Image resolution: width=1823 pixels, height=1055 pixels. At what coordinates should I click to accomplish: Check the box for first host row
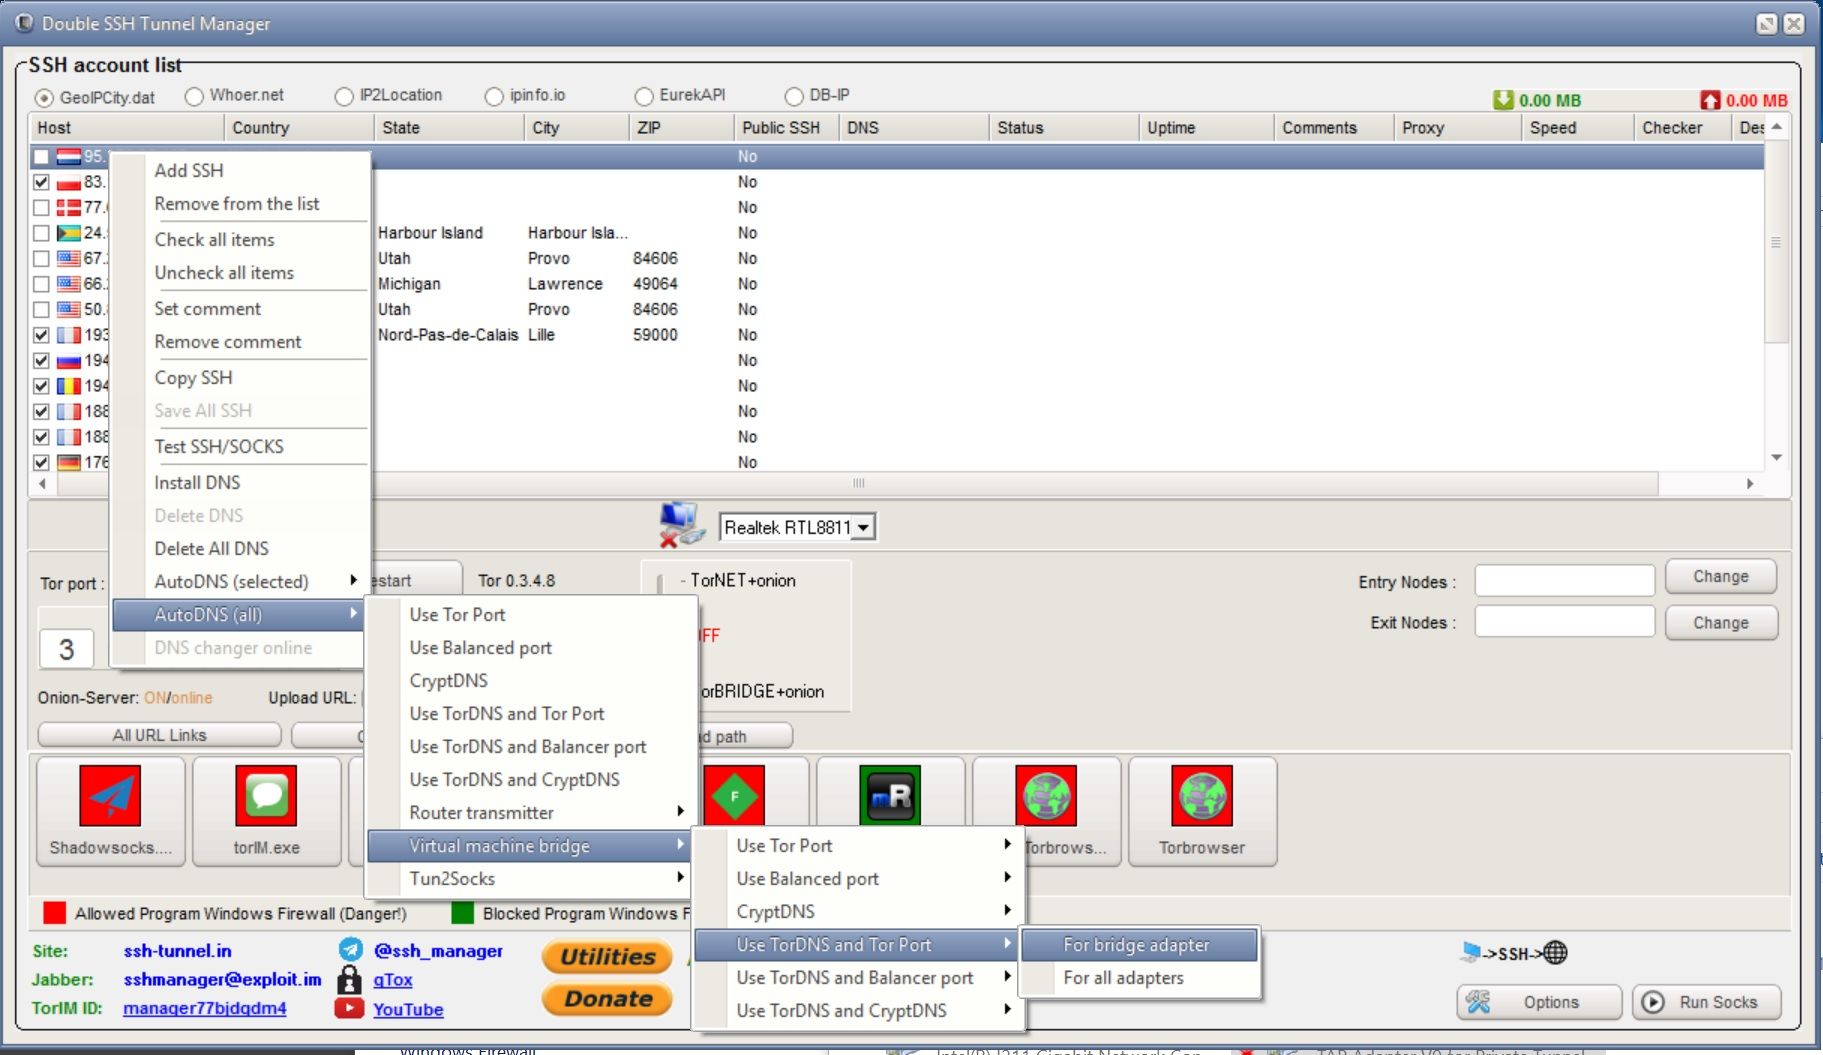(x=41, y=157)
